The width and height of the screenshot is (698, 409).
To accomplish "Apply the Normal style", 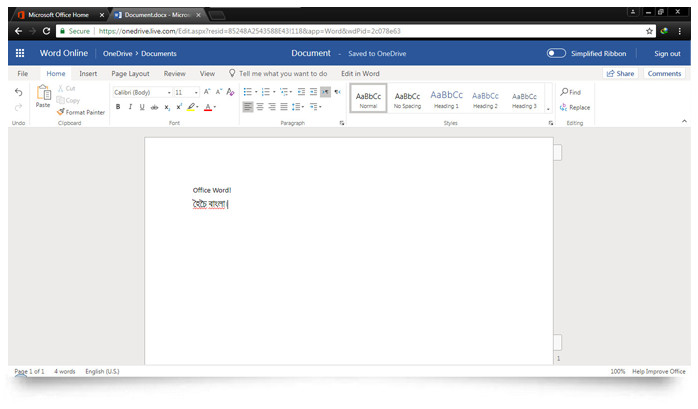I will point(368,98).
